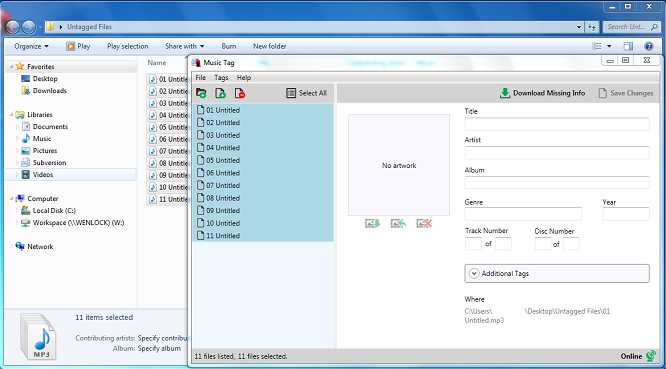Toggle the Explorer preview pane
This screenshot has width=666, height=369.
click(628, 46)
